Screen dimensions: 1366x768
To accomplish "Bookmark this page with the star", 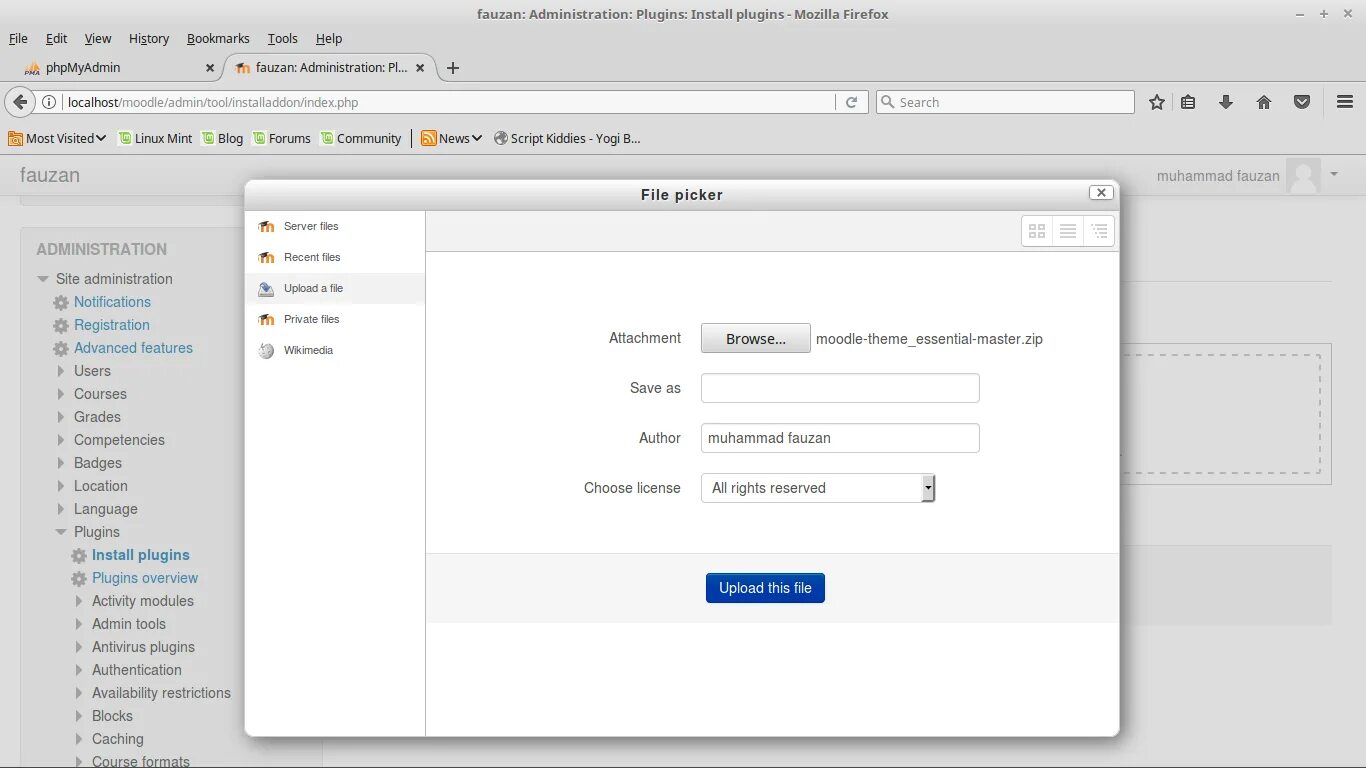I will (1157, 102).
